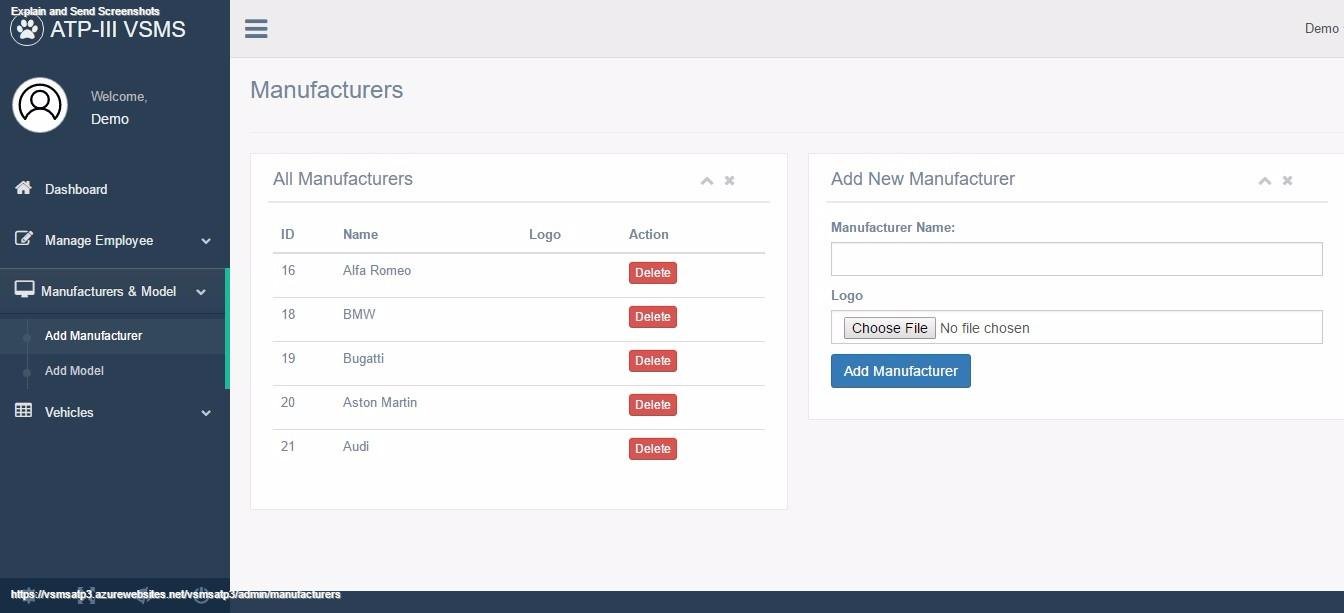The width and height of the screenshot is (1344, 613).
Task: Expand Manage Employee submenu arrow
Action: pyautogui.click(x=206, y=241)
